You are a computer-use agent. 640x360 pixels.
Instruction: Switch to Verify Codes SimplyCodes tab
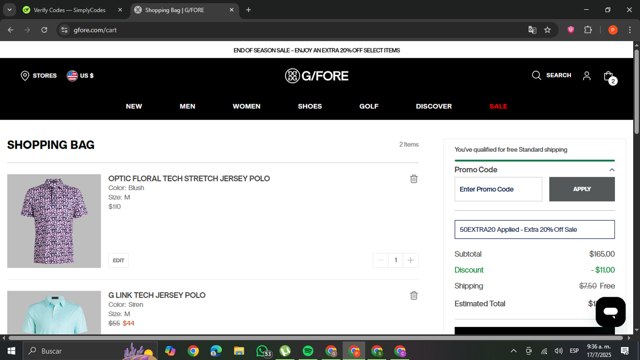(69, 10)
